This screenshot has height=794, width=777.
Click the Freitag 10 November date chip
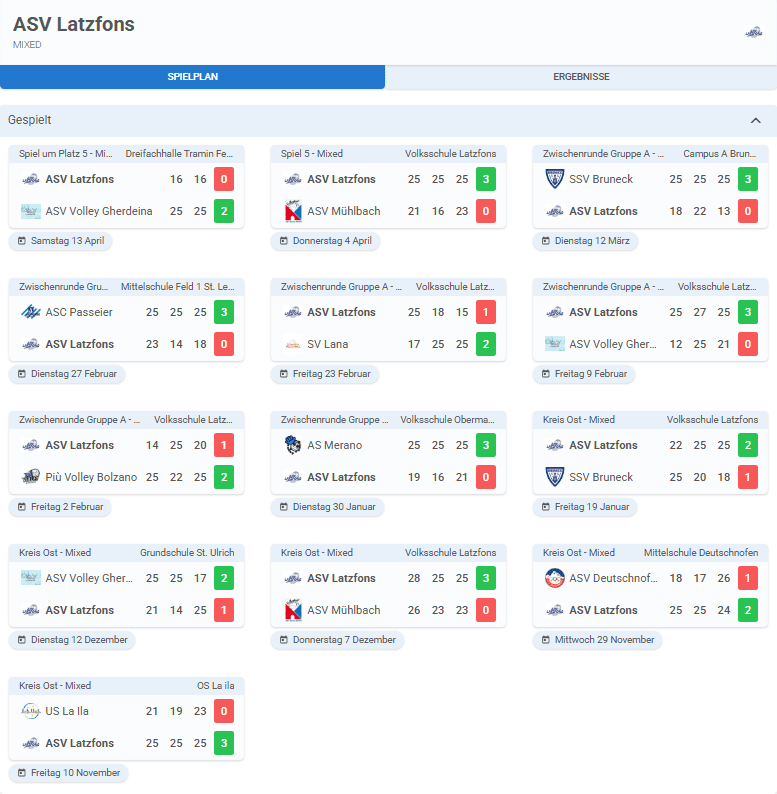69,773
